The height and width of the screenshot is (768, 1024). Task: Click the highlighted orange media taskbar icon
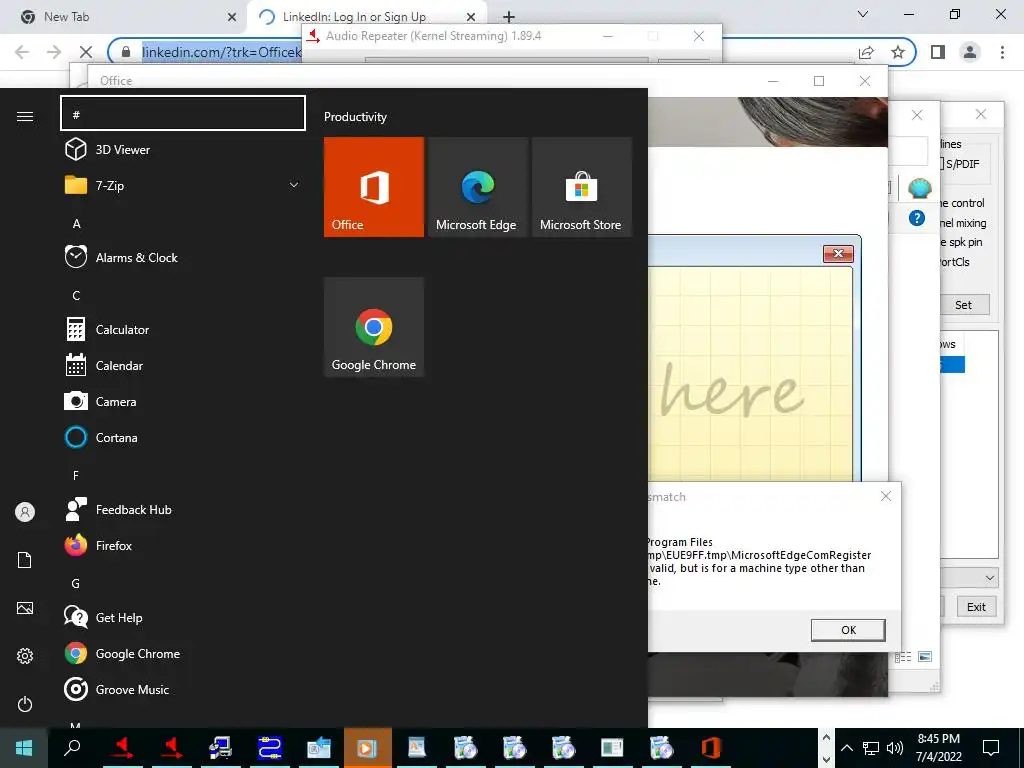[x=367, y=748]
